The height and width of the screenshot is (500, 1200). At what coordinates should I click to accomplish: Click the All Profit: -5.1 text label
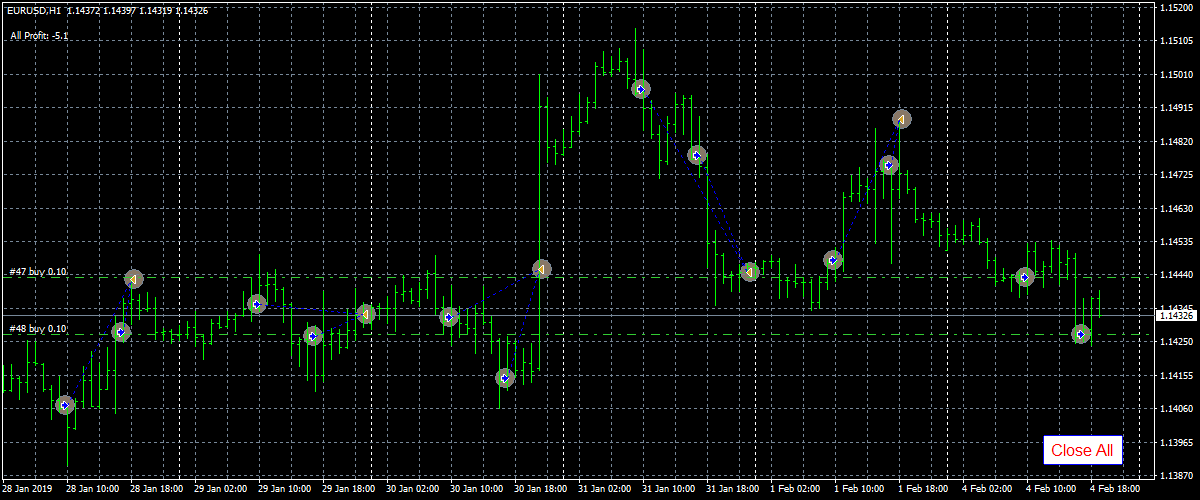click(x=39, y=36)
